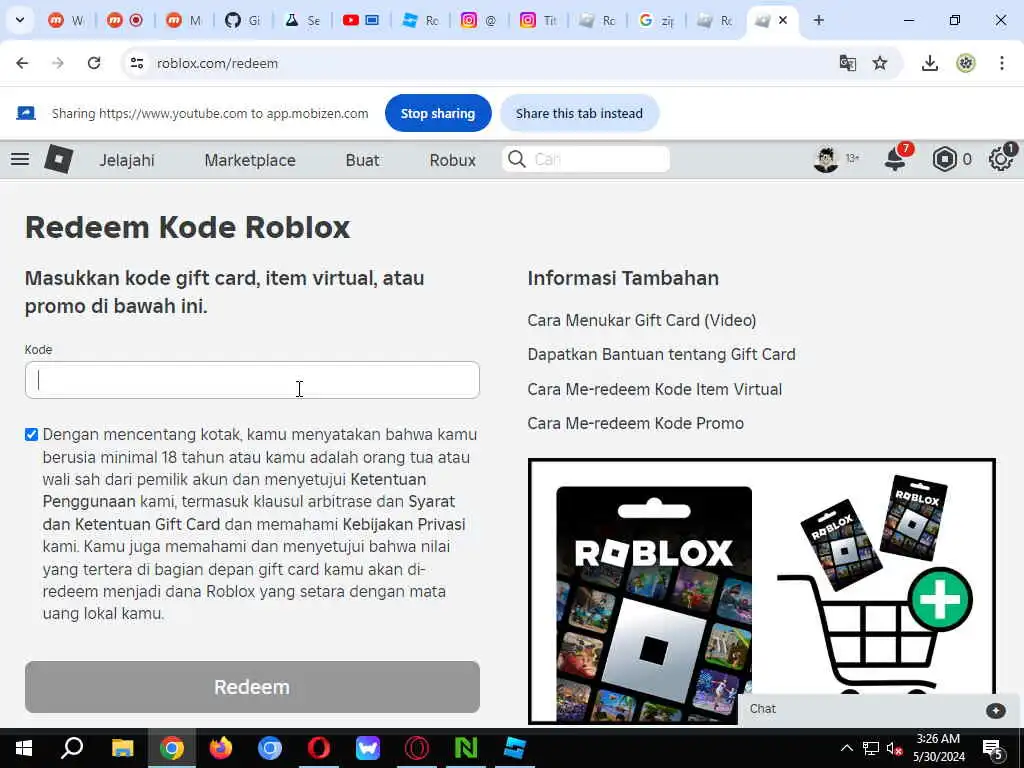
Task: Open the Windows notification center
Action: coord(993,749)
